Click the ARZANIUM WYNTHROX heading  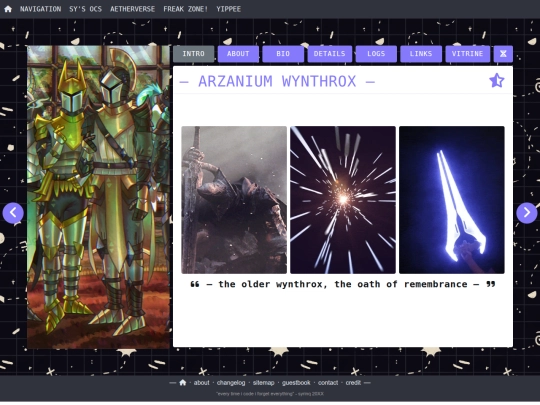coord(277,82)
